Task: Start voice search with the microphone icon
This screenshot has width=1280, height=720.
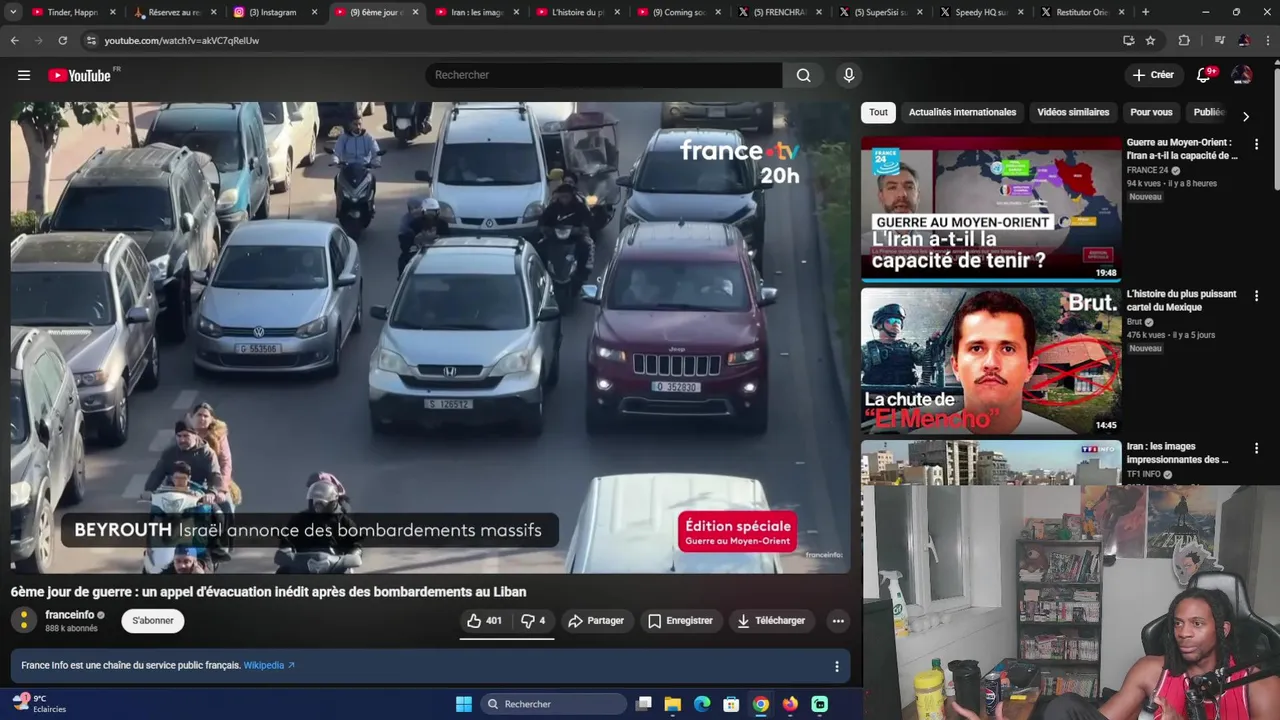Action: coord(849,75)
